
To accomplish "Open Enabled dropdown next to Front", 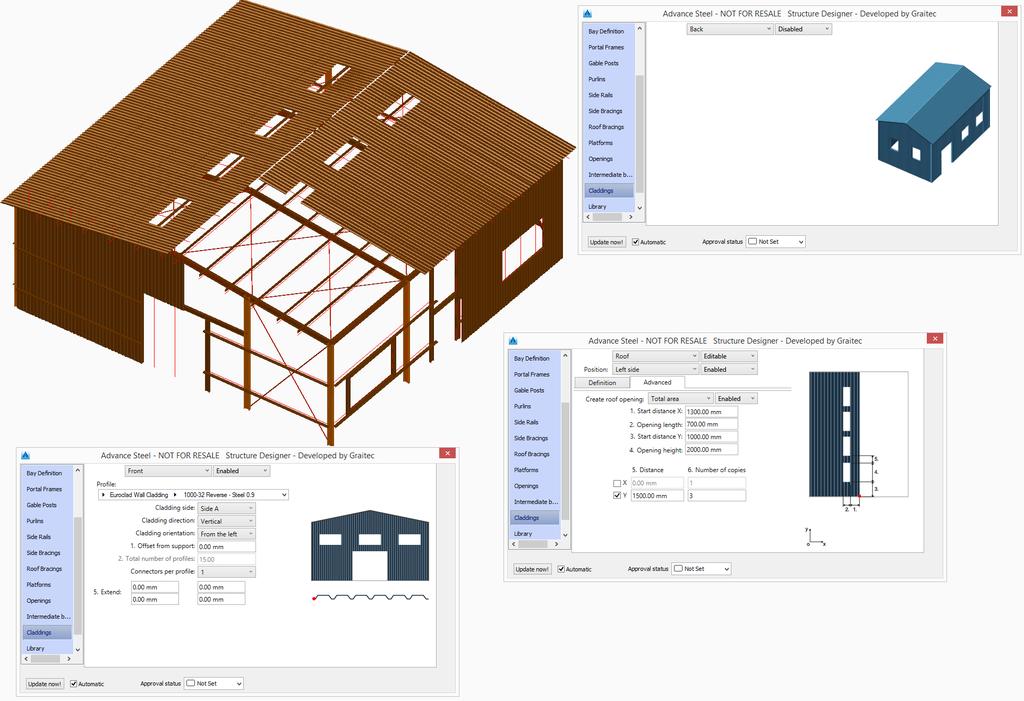I will click(241, 471).
